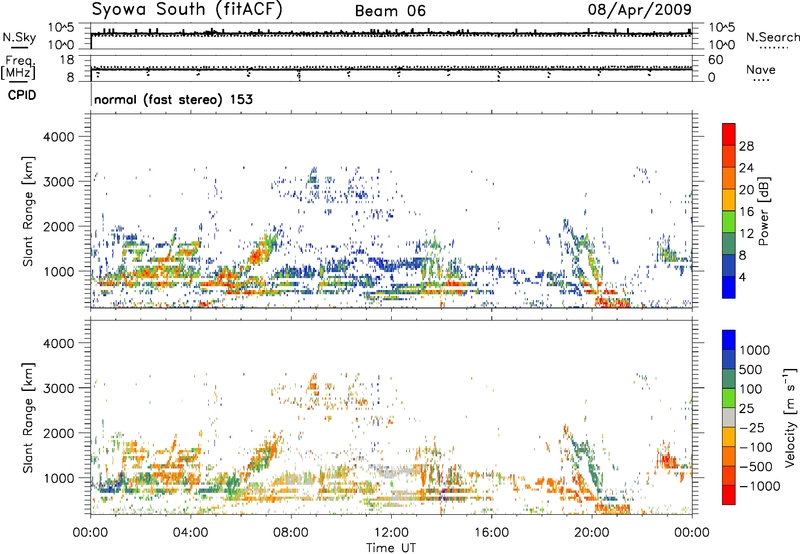
Task: Click the dotted line sample under N.Search
Action: (x=774, y=47)
